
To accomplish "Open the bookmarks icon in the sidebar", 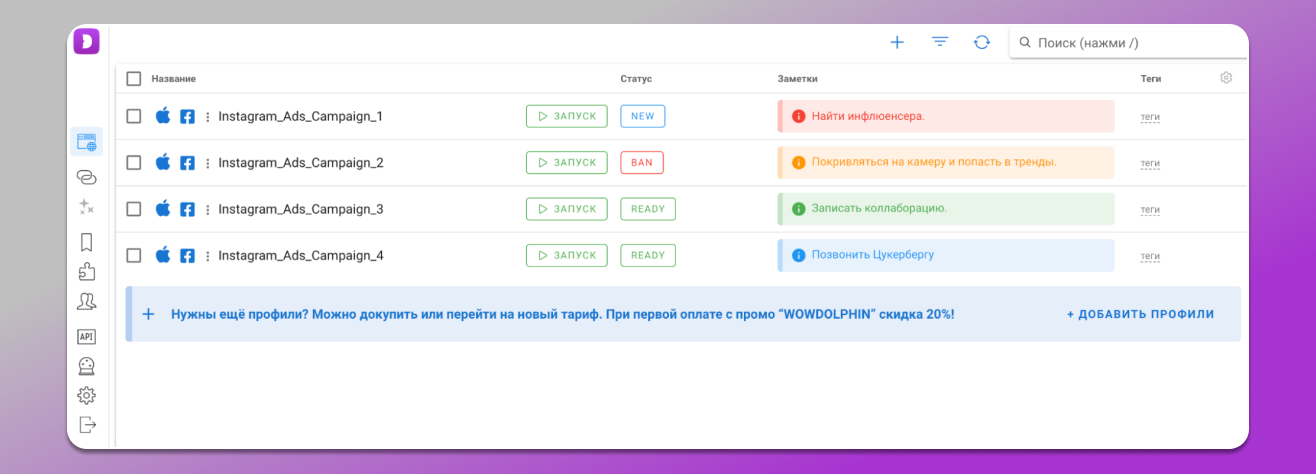I will [x=87, y=242].
